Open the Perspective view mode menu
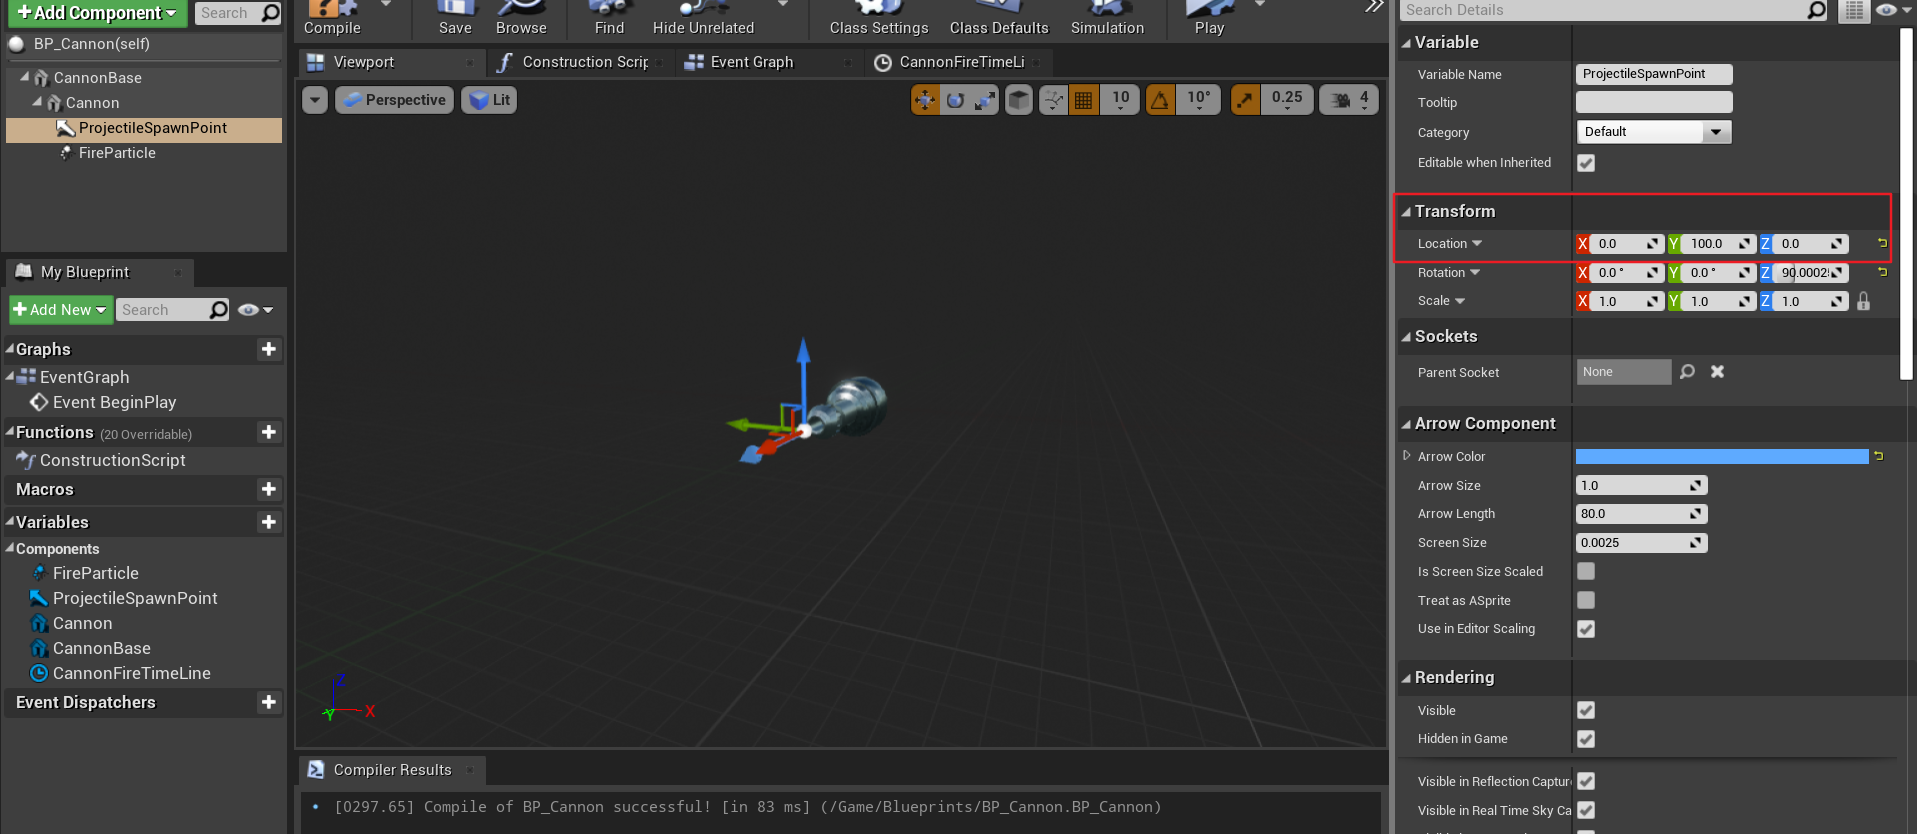Screen dimensions: 1917x834 [394, 100]
